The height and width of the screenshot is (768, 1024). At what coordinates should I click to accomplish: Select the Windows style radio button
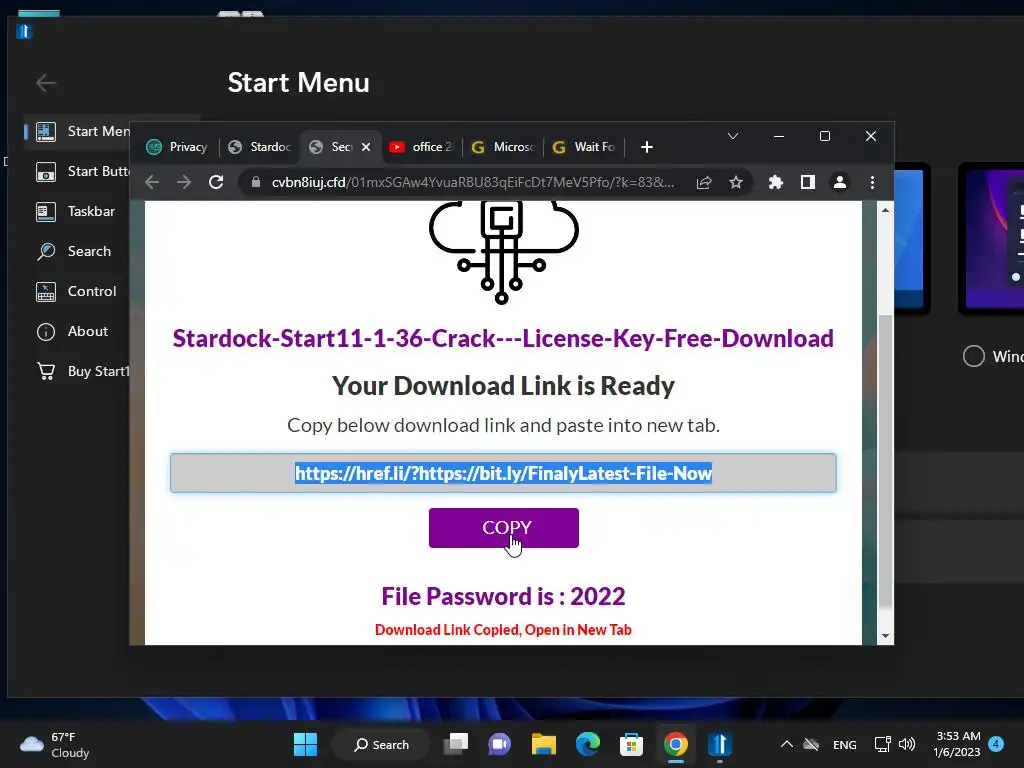973,356
